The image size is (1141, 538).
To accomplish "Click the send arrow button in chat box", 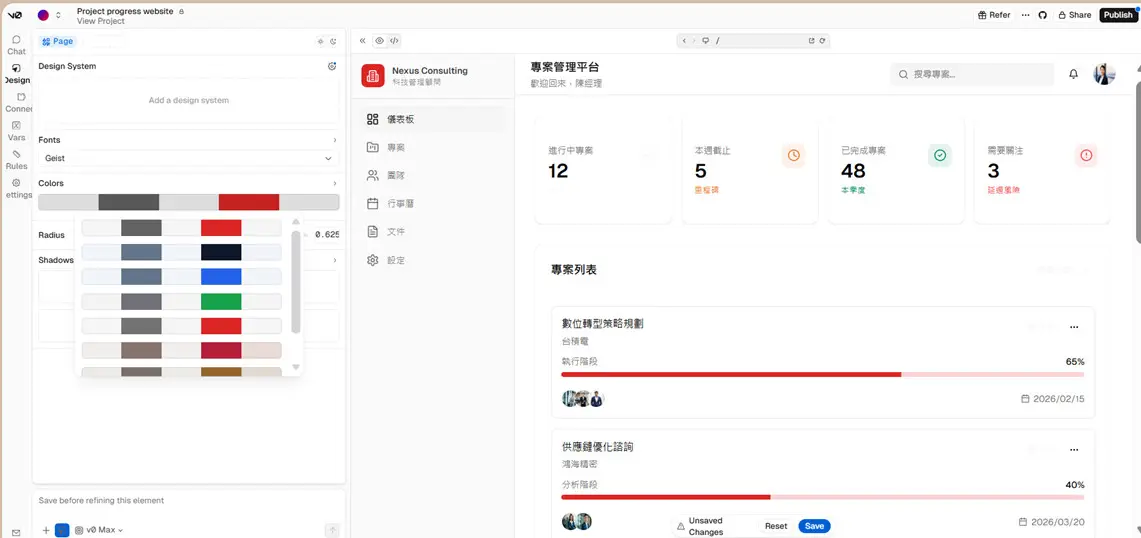I will [332, 530].
